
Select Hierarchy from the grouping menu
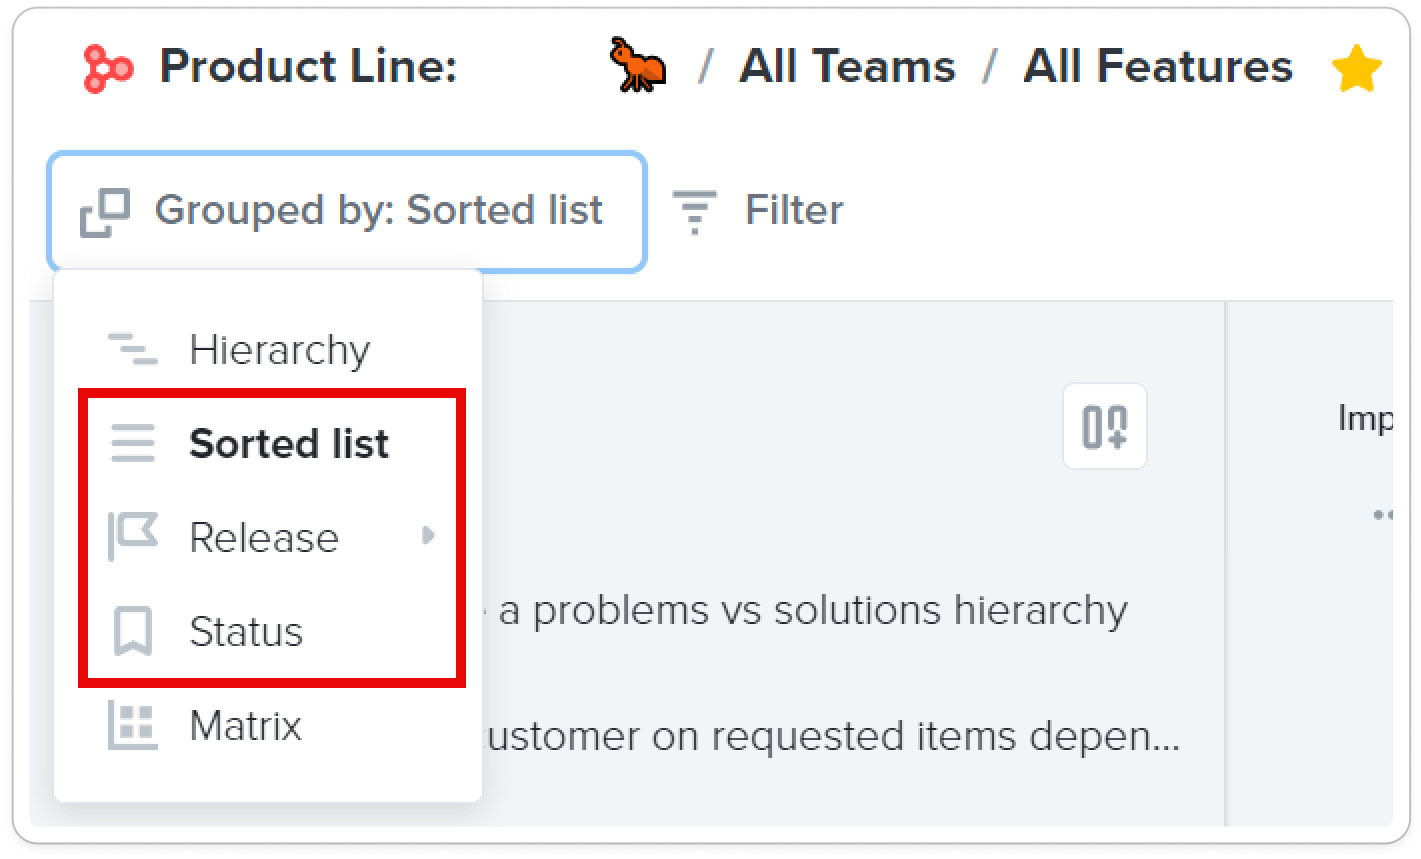click(x=280, y=349)
